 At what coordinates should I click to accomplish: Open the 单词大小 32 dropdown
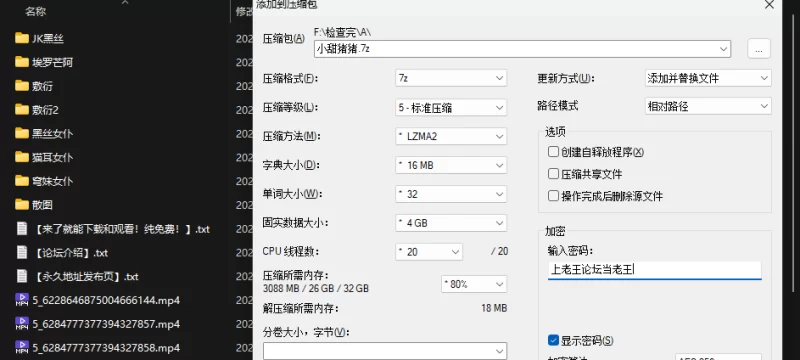pos(451,194)
